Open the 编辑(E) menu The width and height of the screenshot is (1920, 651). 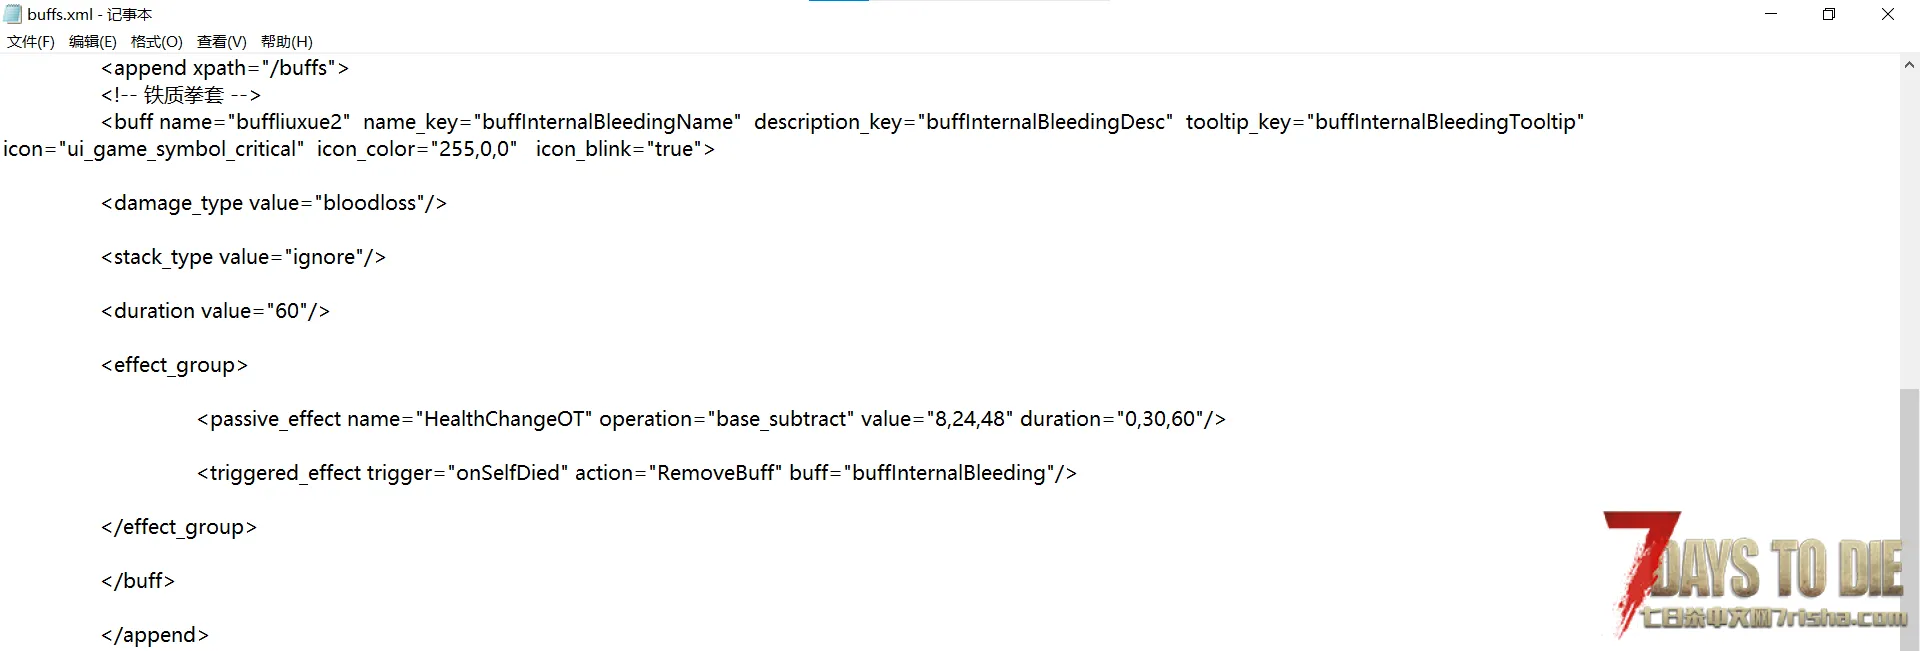tap(92, 42)
